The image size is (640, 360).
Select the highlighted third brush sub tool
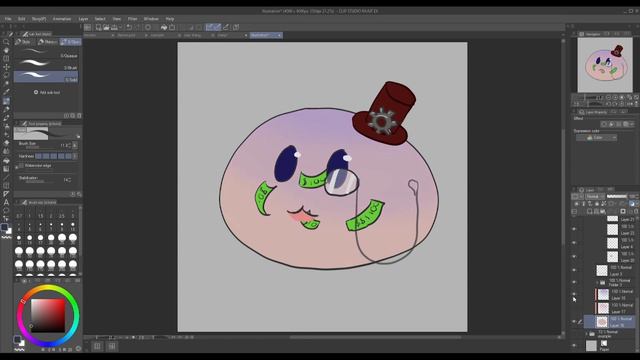[x=46, y=76]
